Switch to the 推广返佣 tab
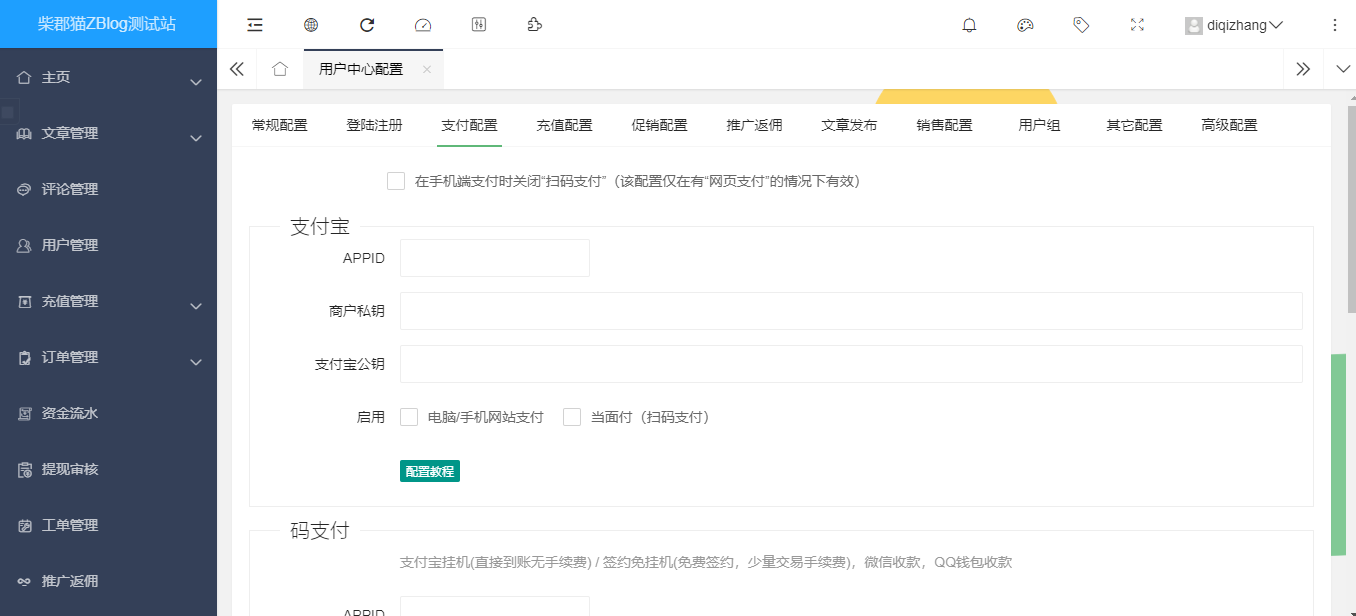Image resolution: width=1356 pixels, height=616 pixels. [x=754, y=125]
